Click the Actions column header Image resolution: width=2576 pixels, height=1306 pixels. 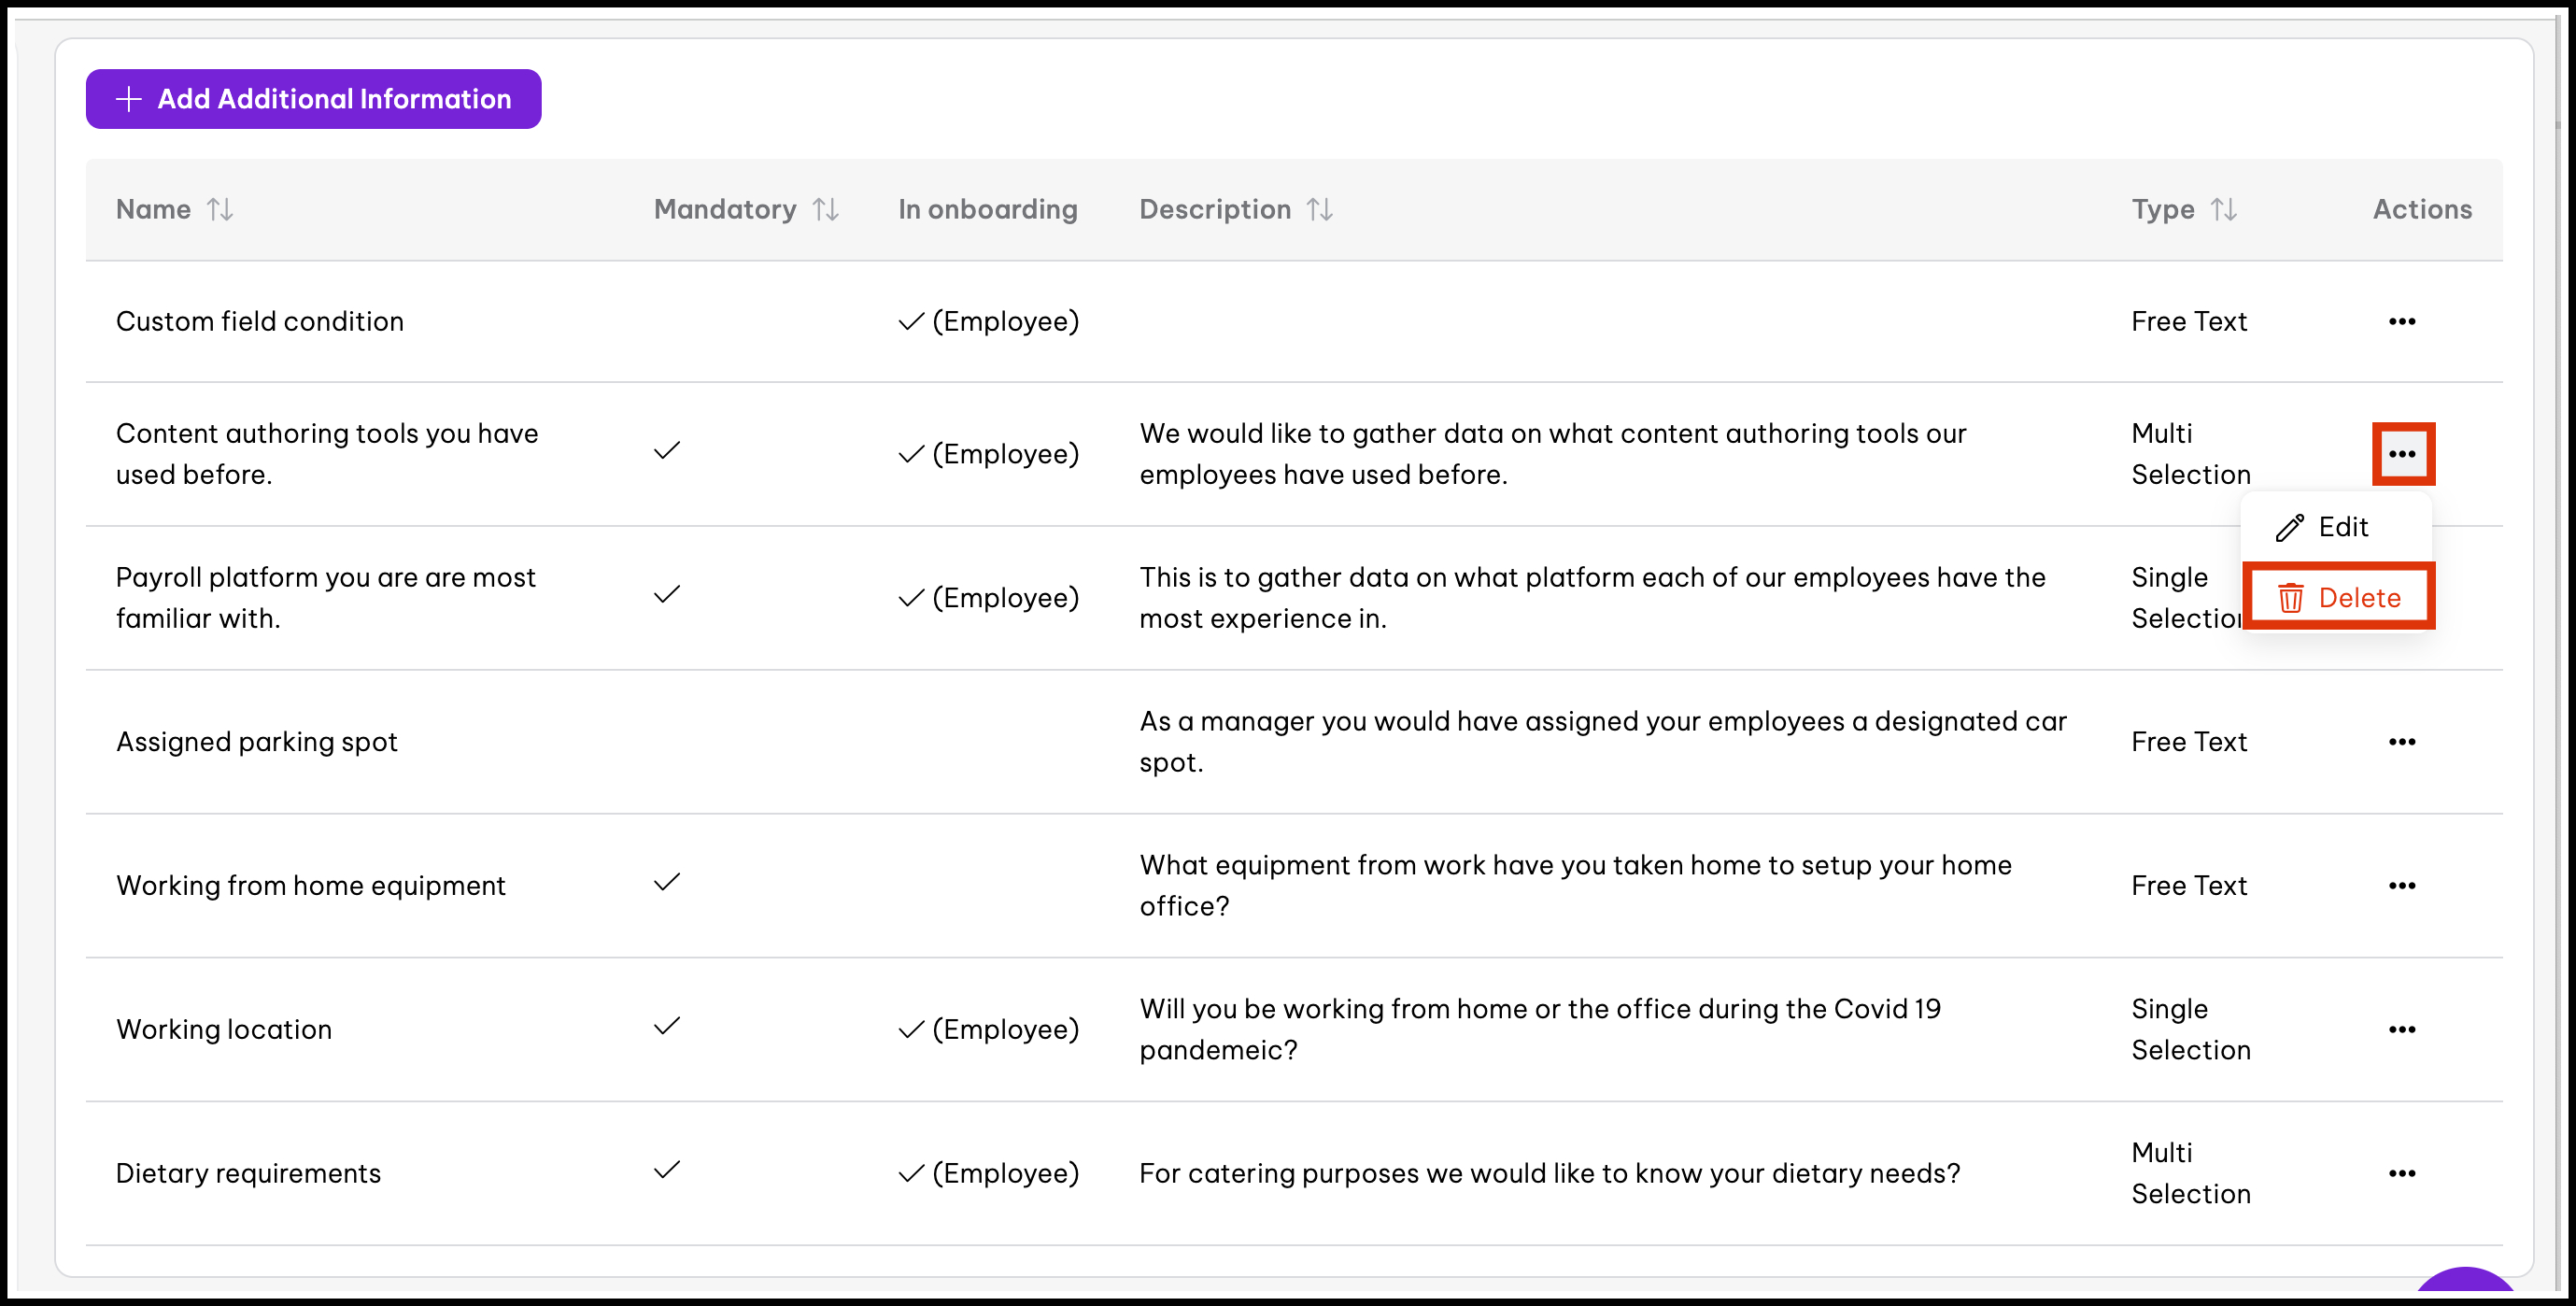2421,209
